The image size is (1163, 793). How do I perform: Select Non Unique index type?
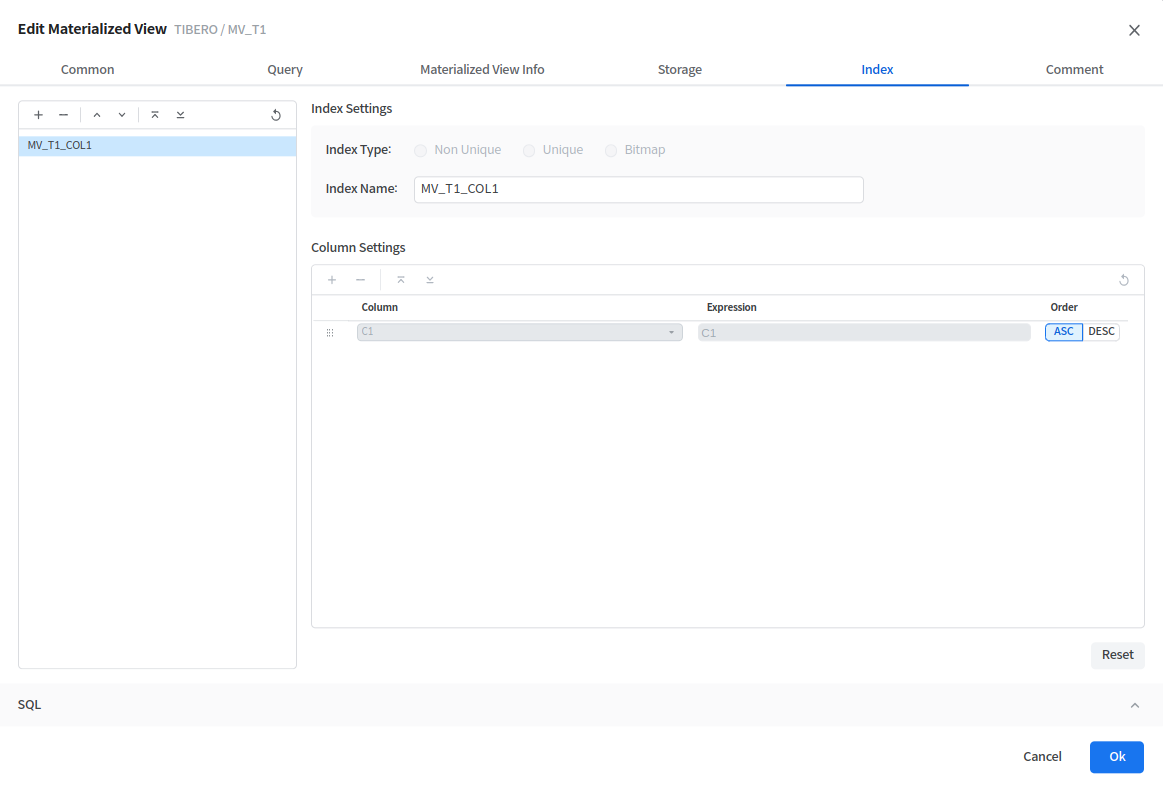click(421, 150)
